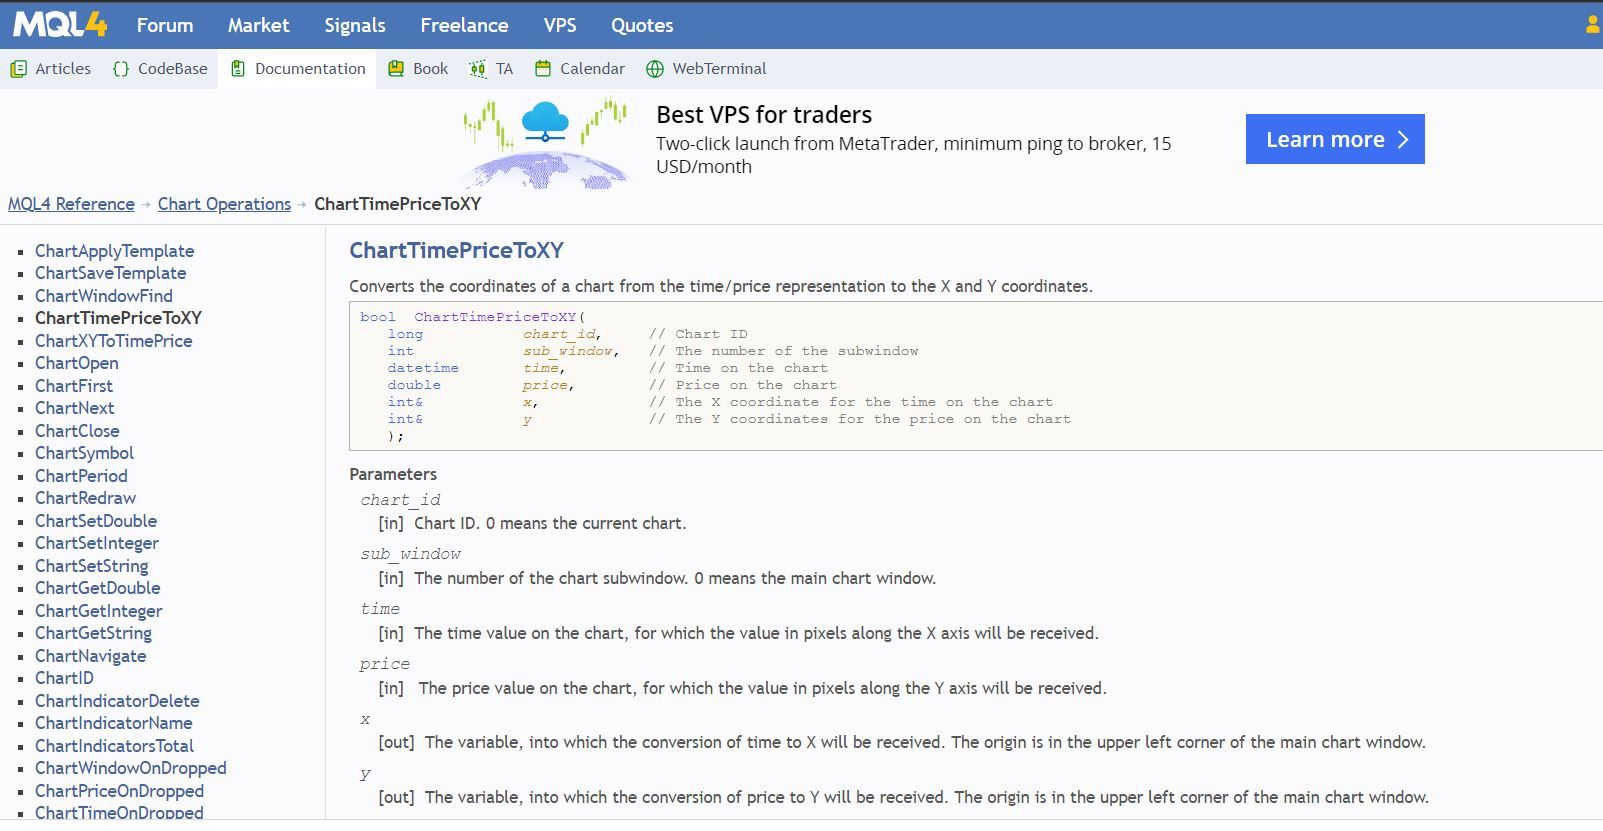Click the Learn more button
Image resolution: width=1603 pixels, height=831 pixels.
[x=1335, y=139]
